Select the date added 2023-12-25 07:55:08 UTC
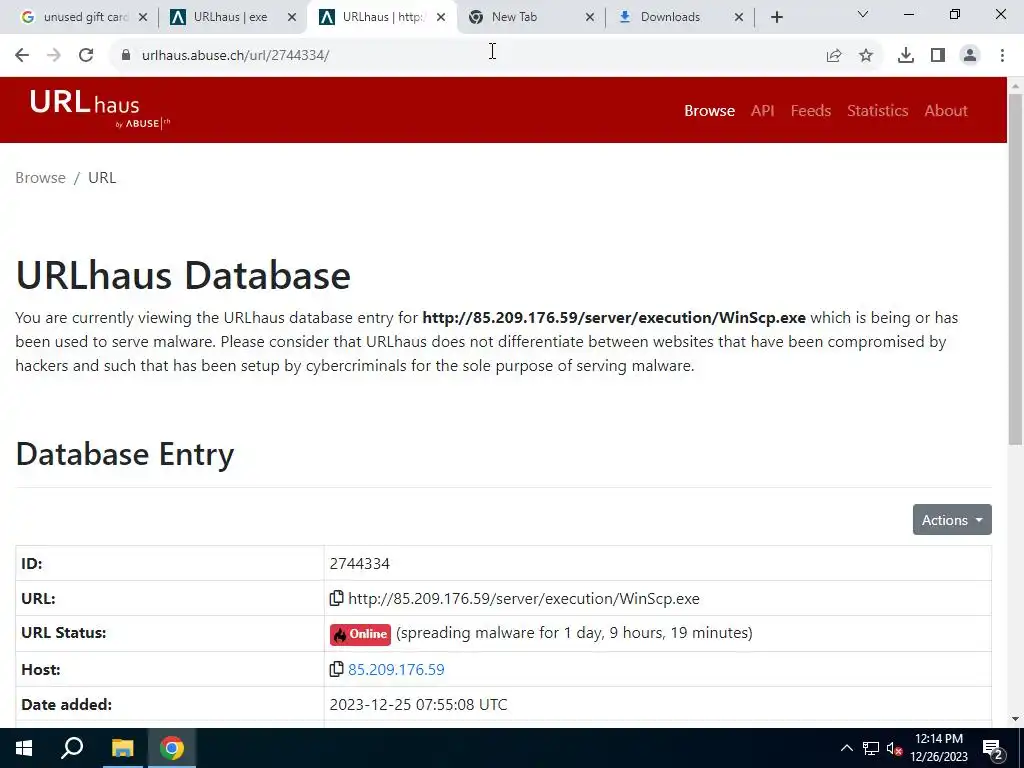The image size is (1024, 768). click(x=418, y=705)
